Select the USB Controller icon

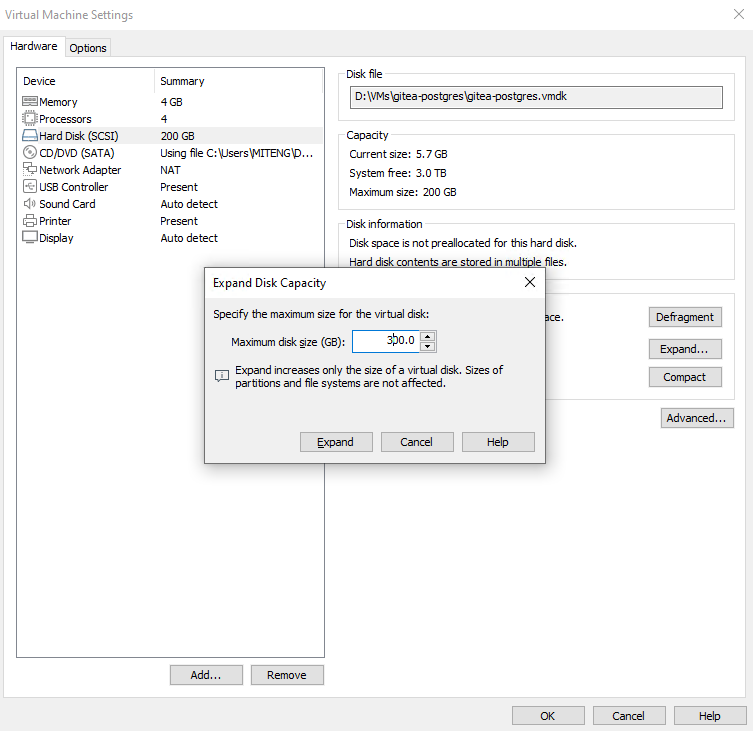[x=30, y=187]
